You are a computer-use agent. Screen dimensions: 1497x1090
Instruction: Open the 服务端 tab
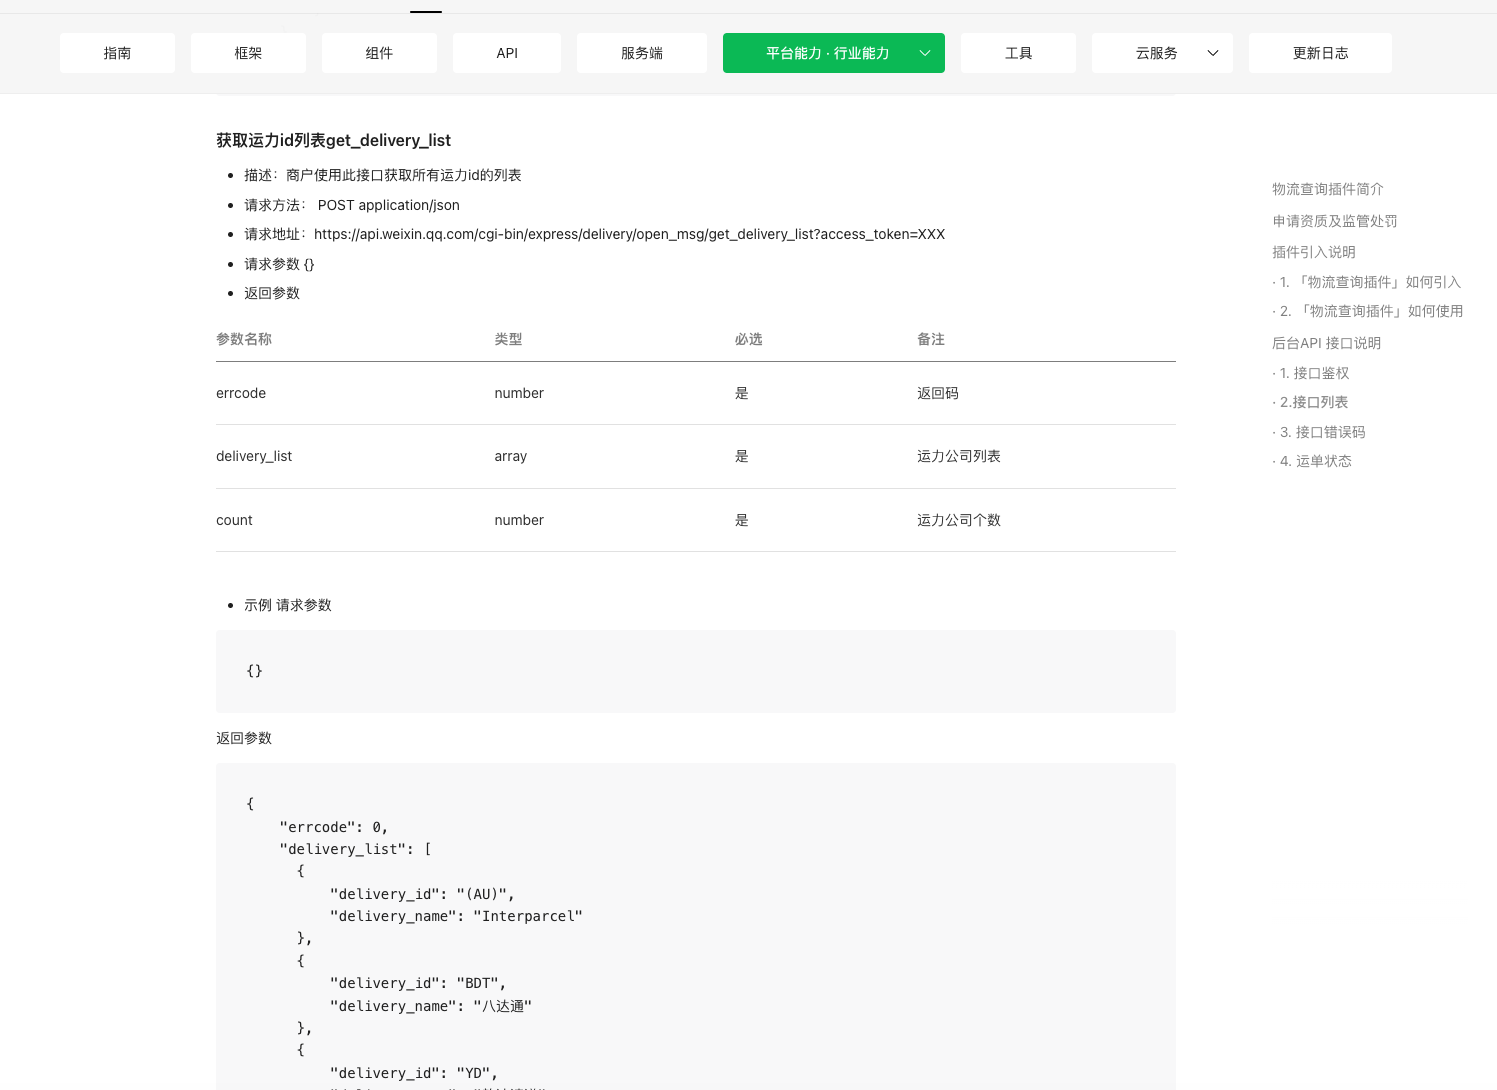coord(642,53)
